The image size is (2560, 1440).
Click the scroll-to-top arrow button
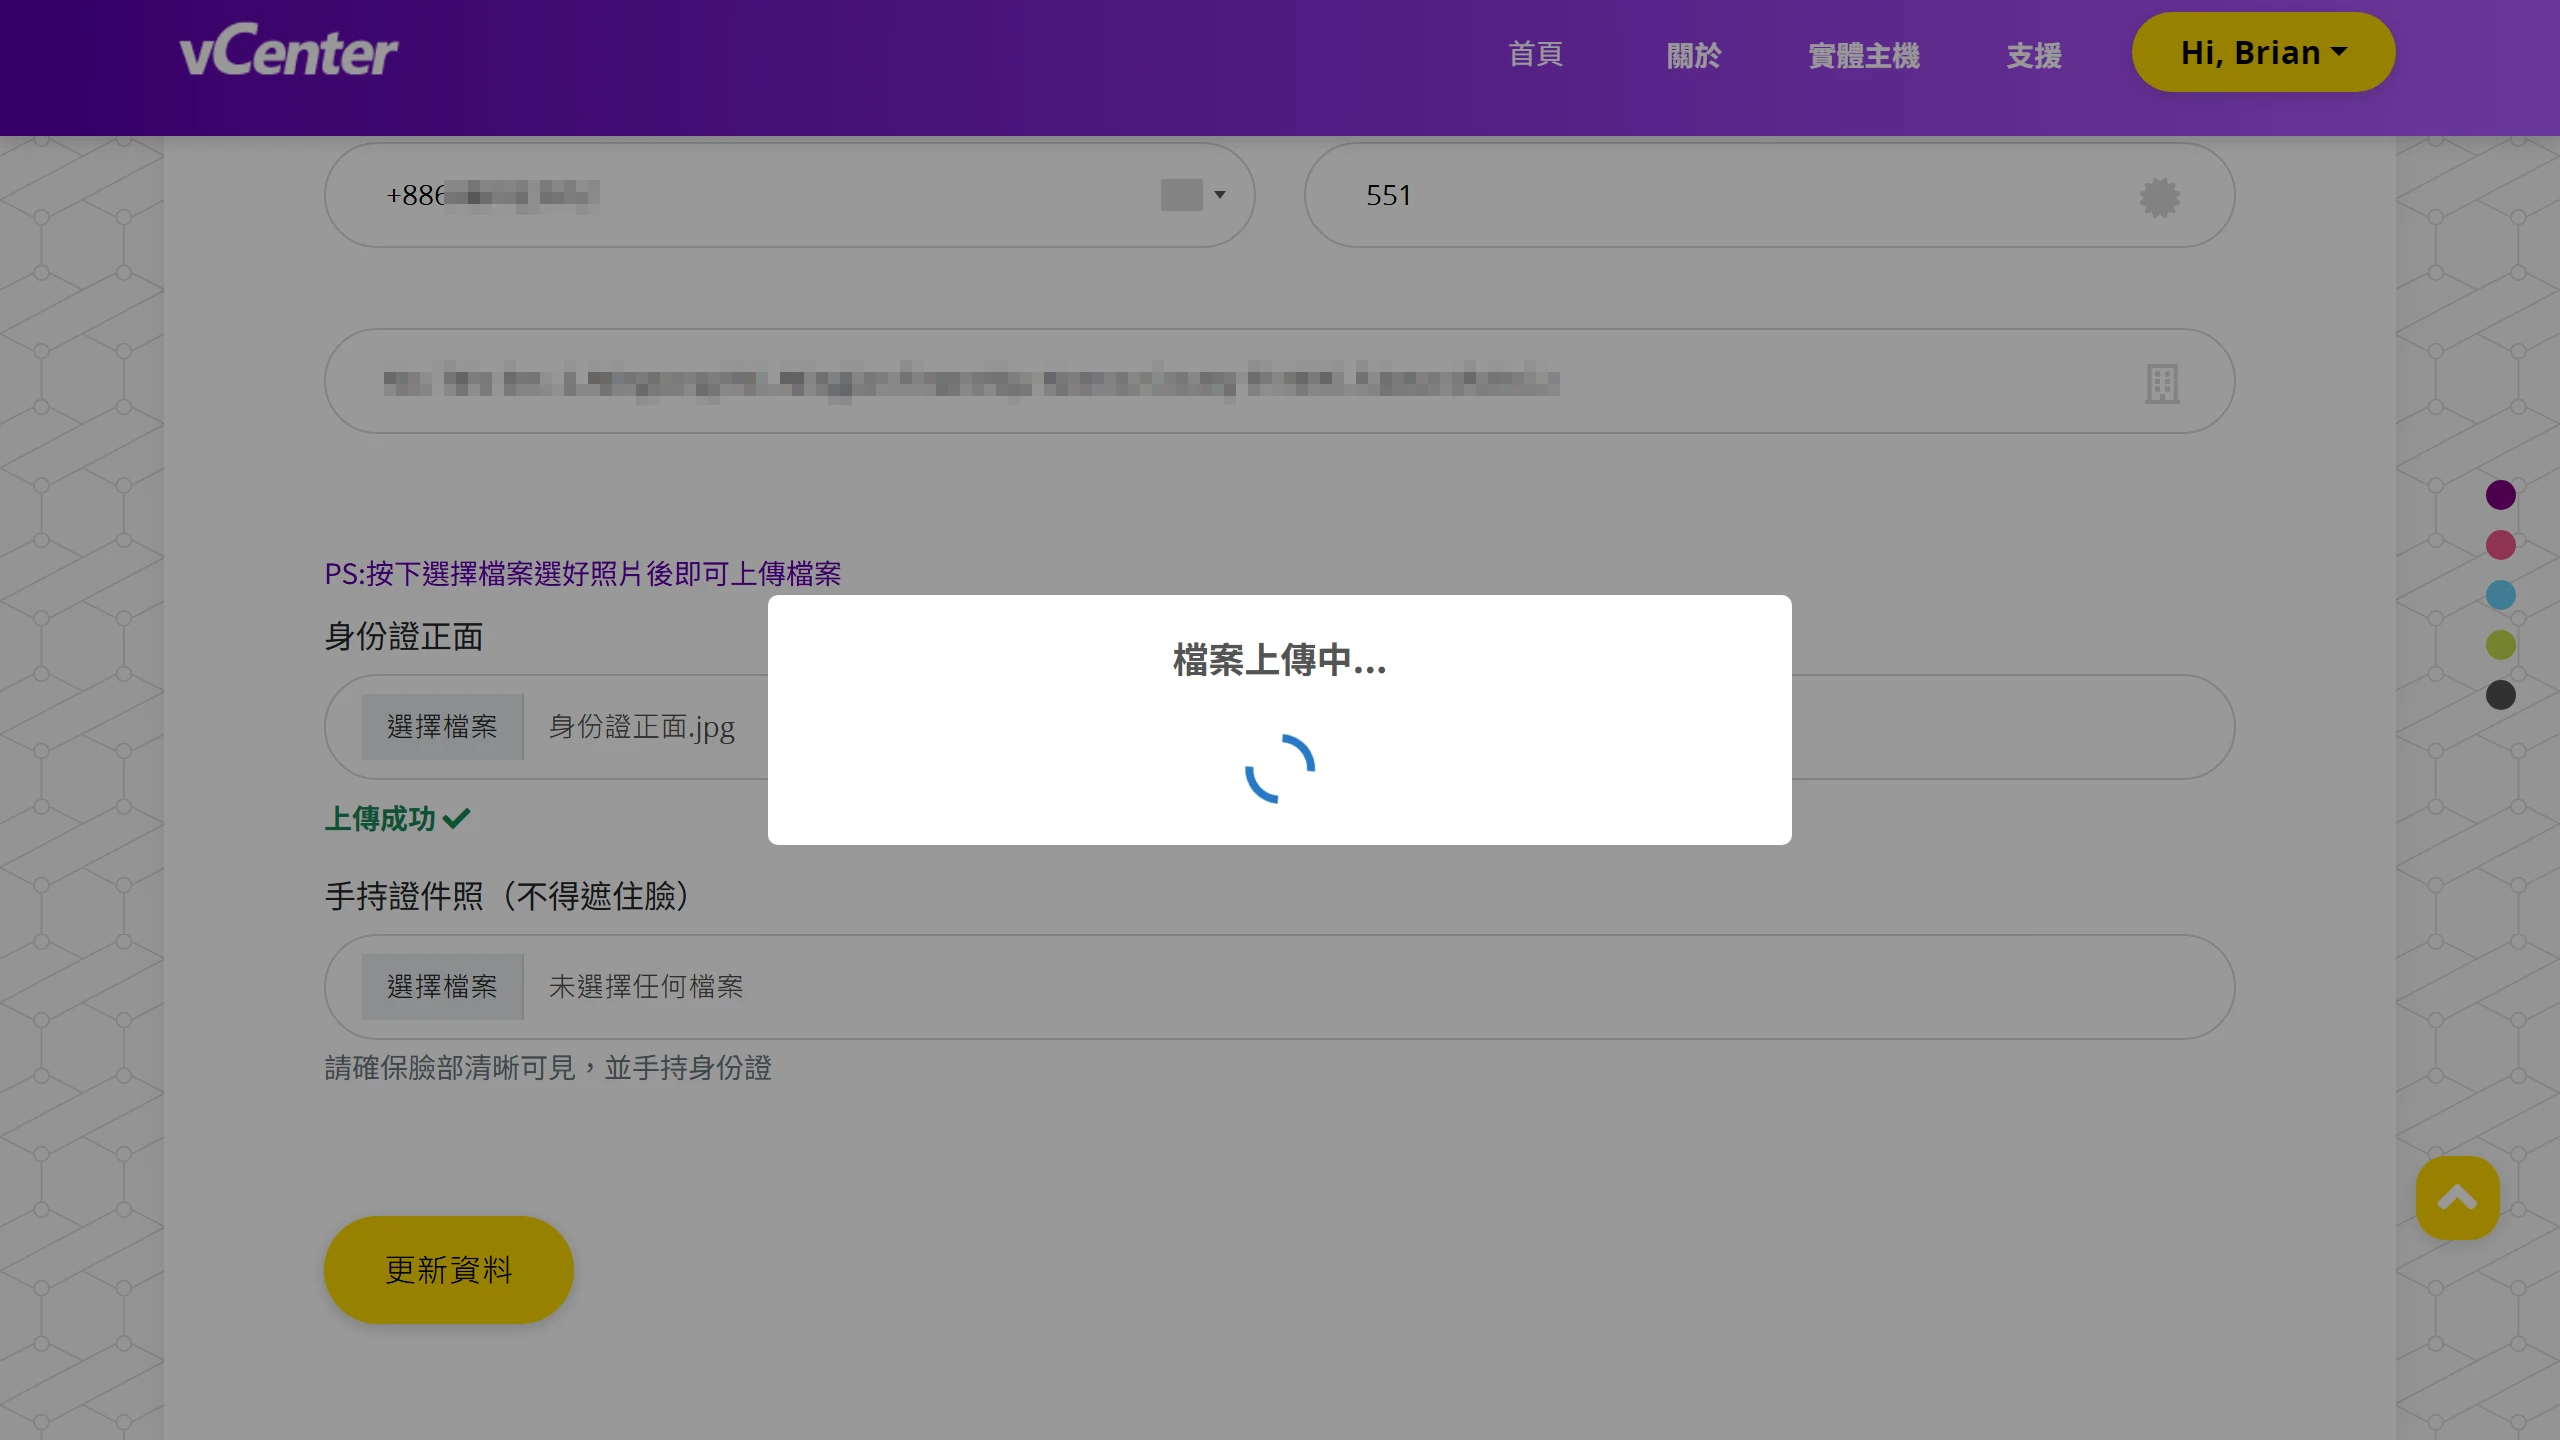click(x=2457, y=1197)
